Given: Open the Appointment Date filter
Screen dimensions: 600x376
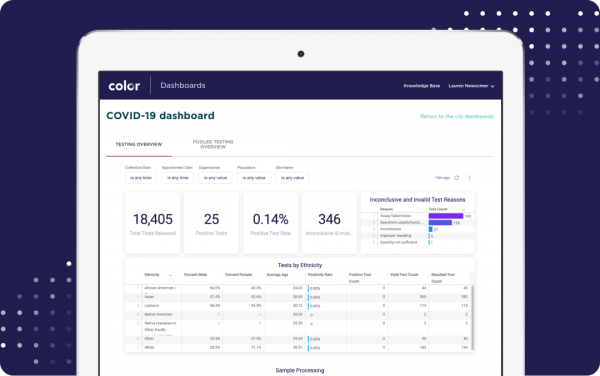Looking at the screenshot, I should click(x=178, y=178).
